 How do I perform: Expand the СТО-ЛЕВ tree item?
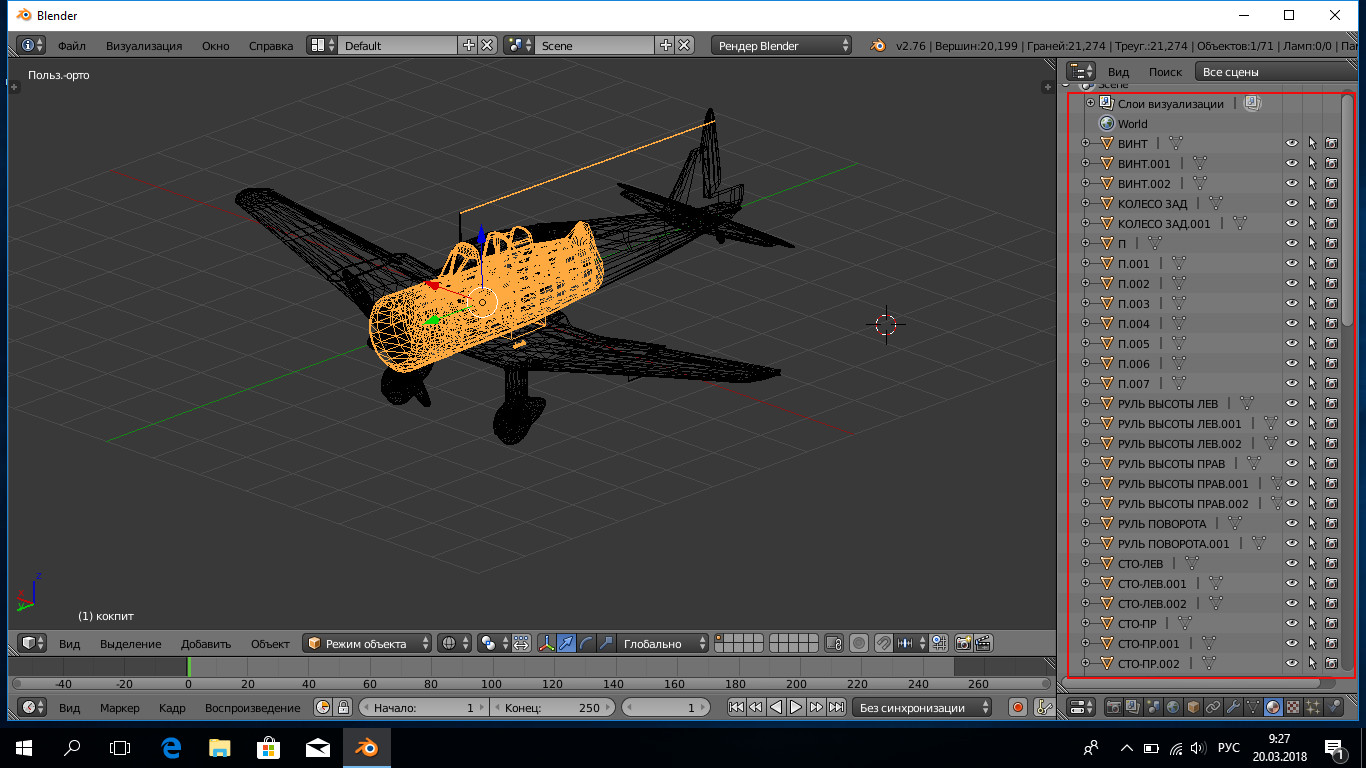(x=1085, y=564)
